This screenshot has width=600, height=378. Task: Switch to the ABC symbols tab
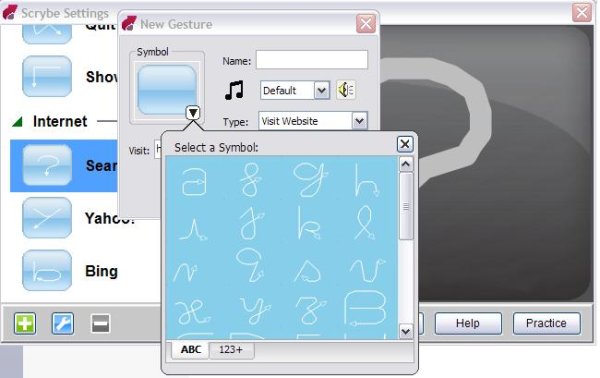(x=191, y=350)
